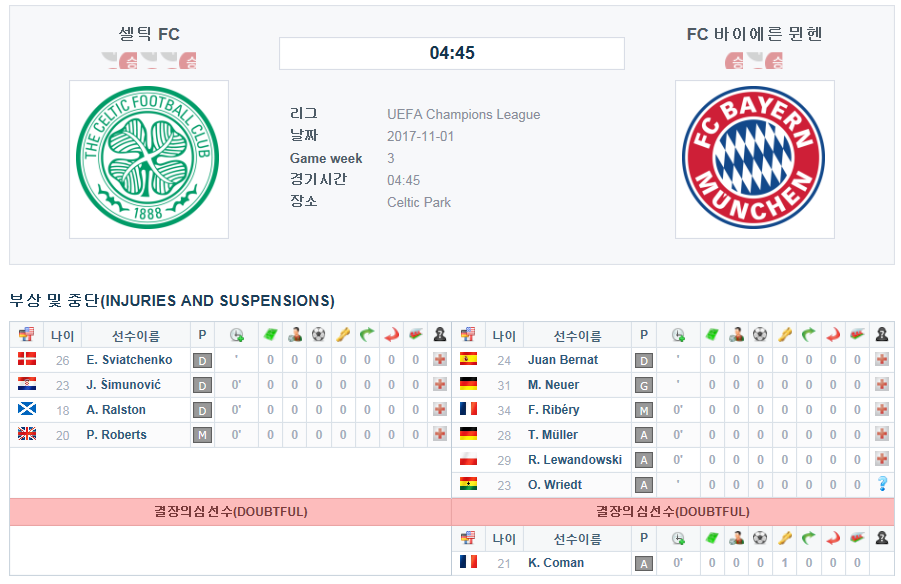Click the Celtic FC club crest
The width and height of the screenshot is (901, 584).
(x=148, y=159)
